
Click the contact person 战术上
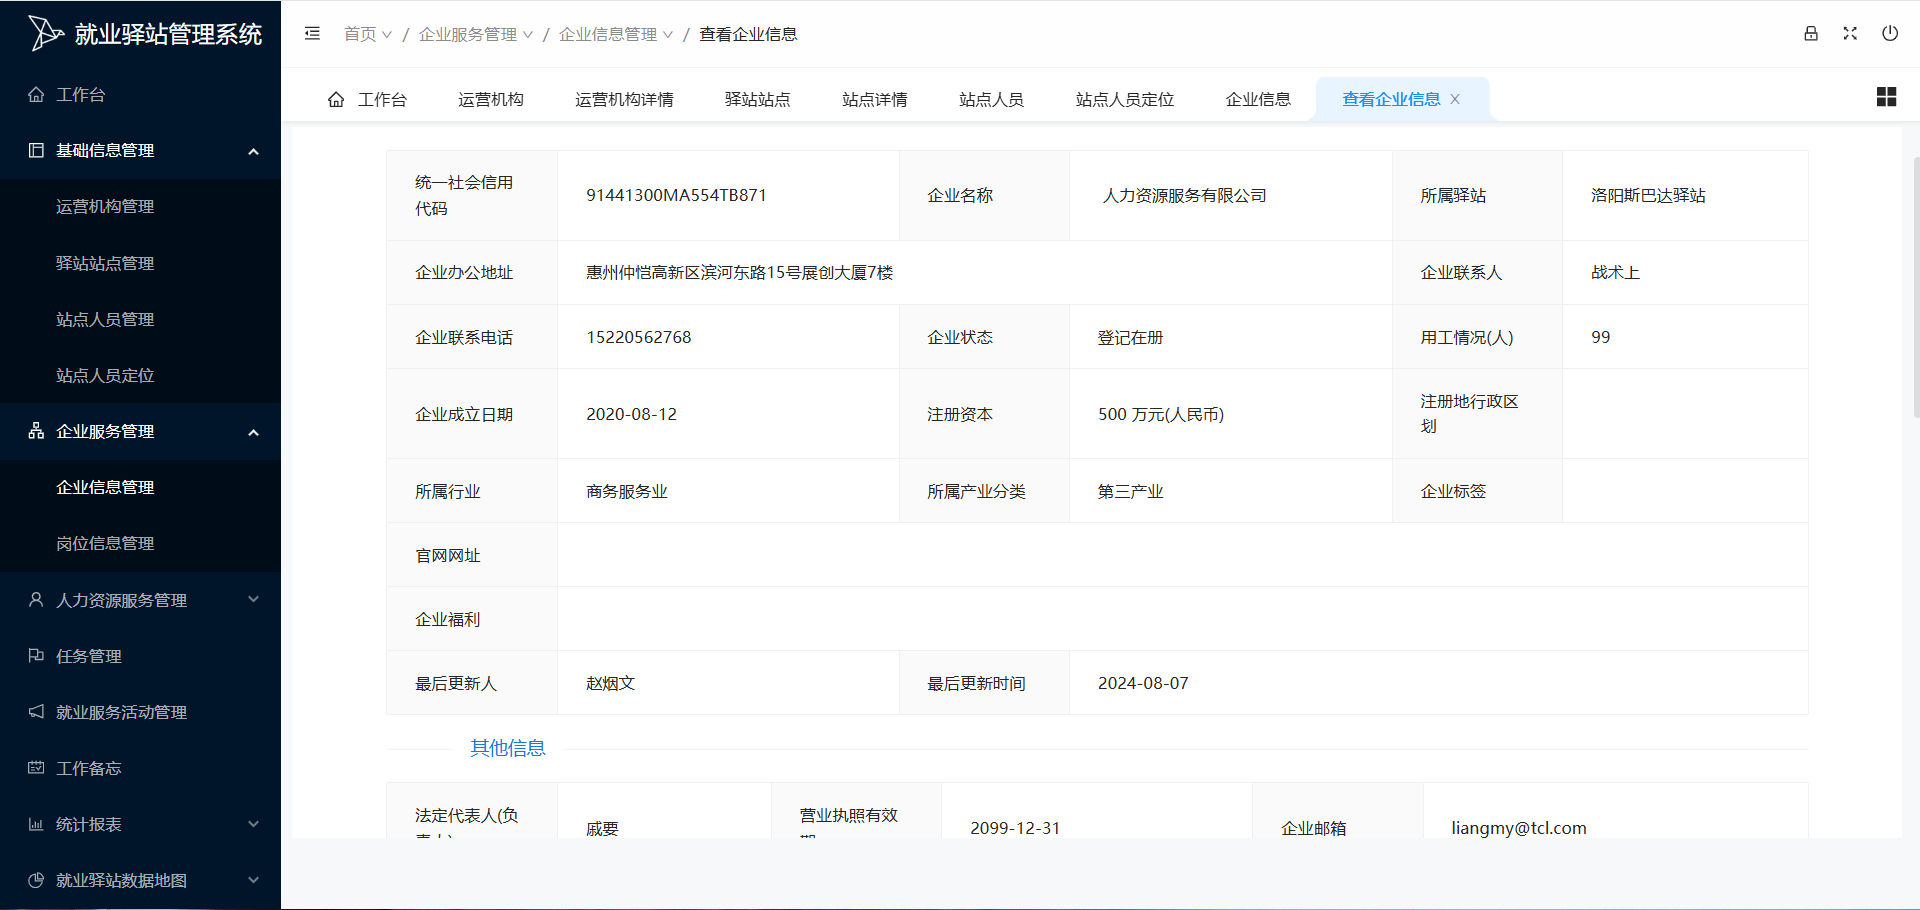1615,272
